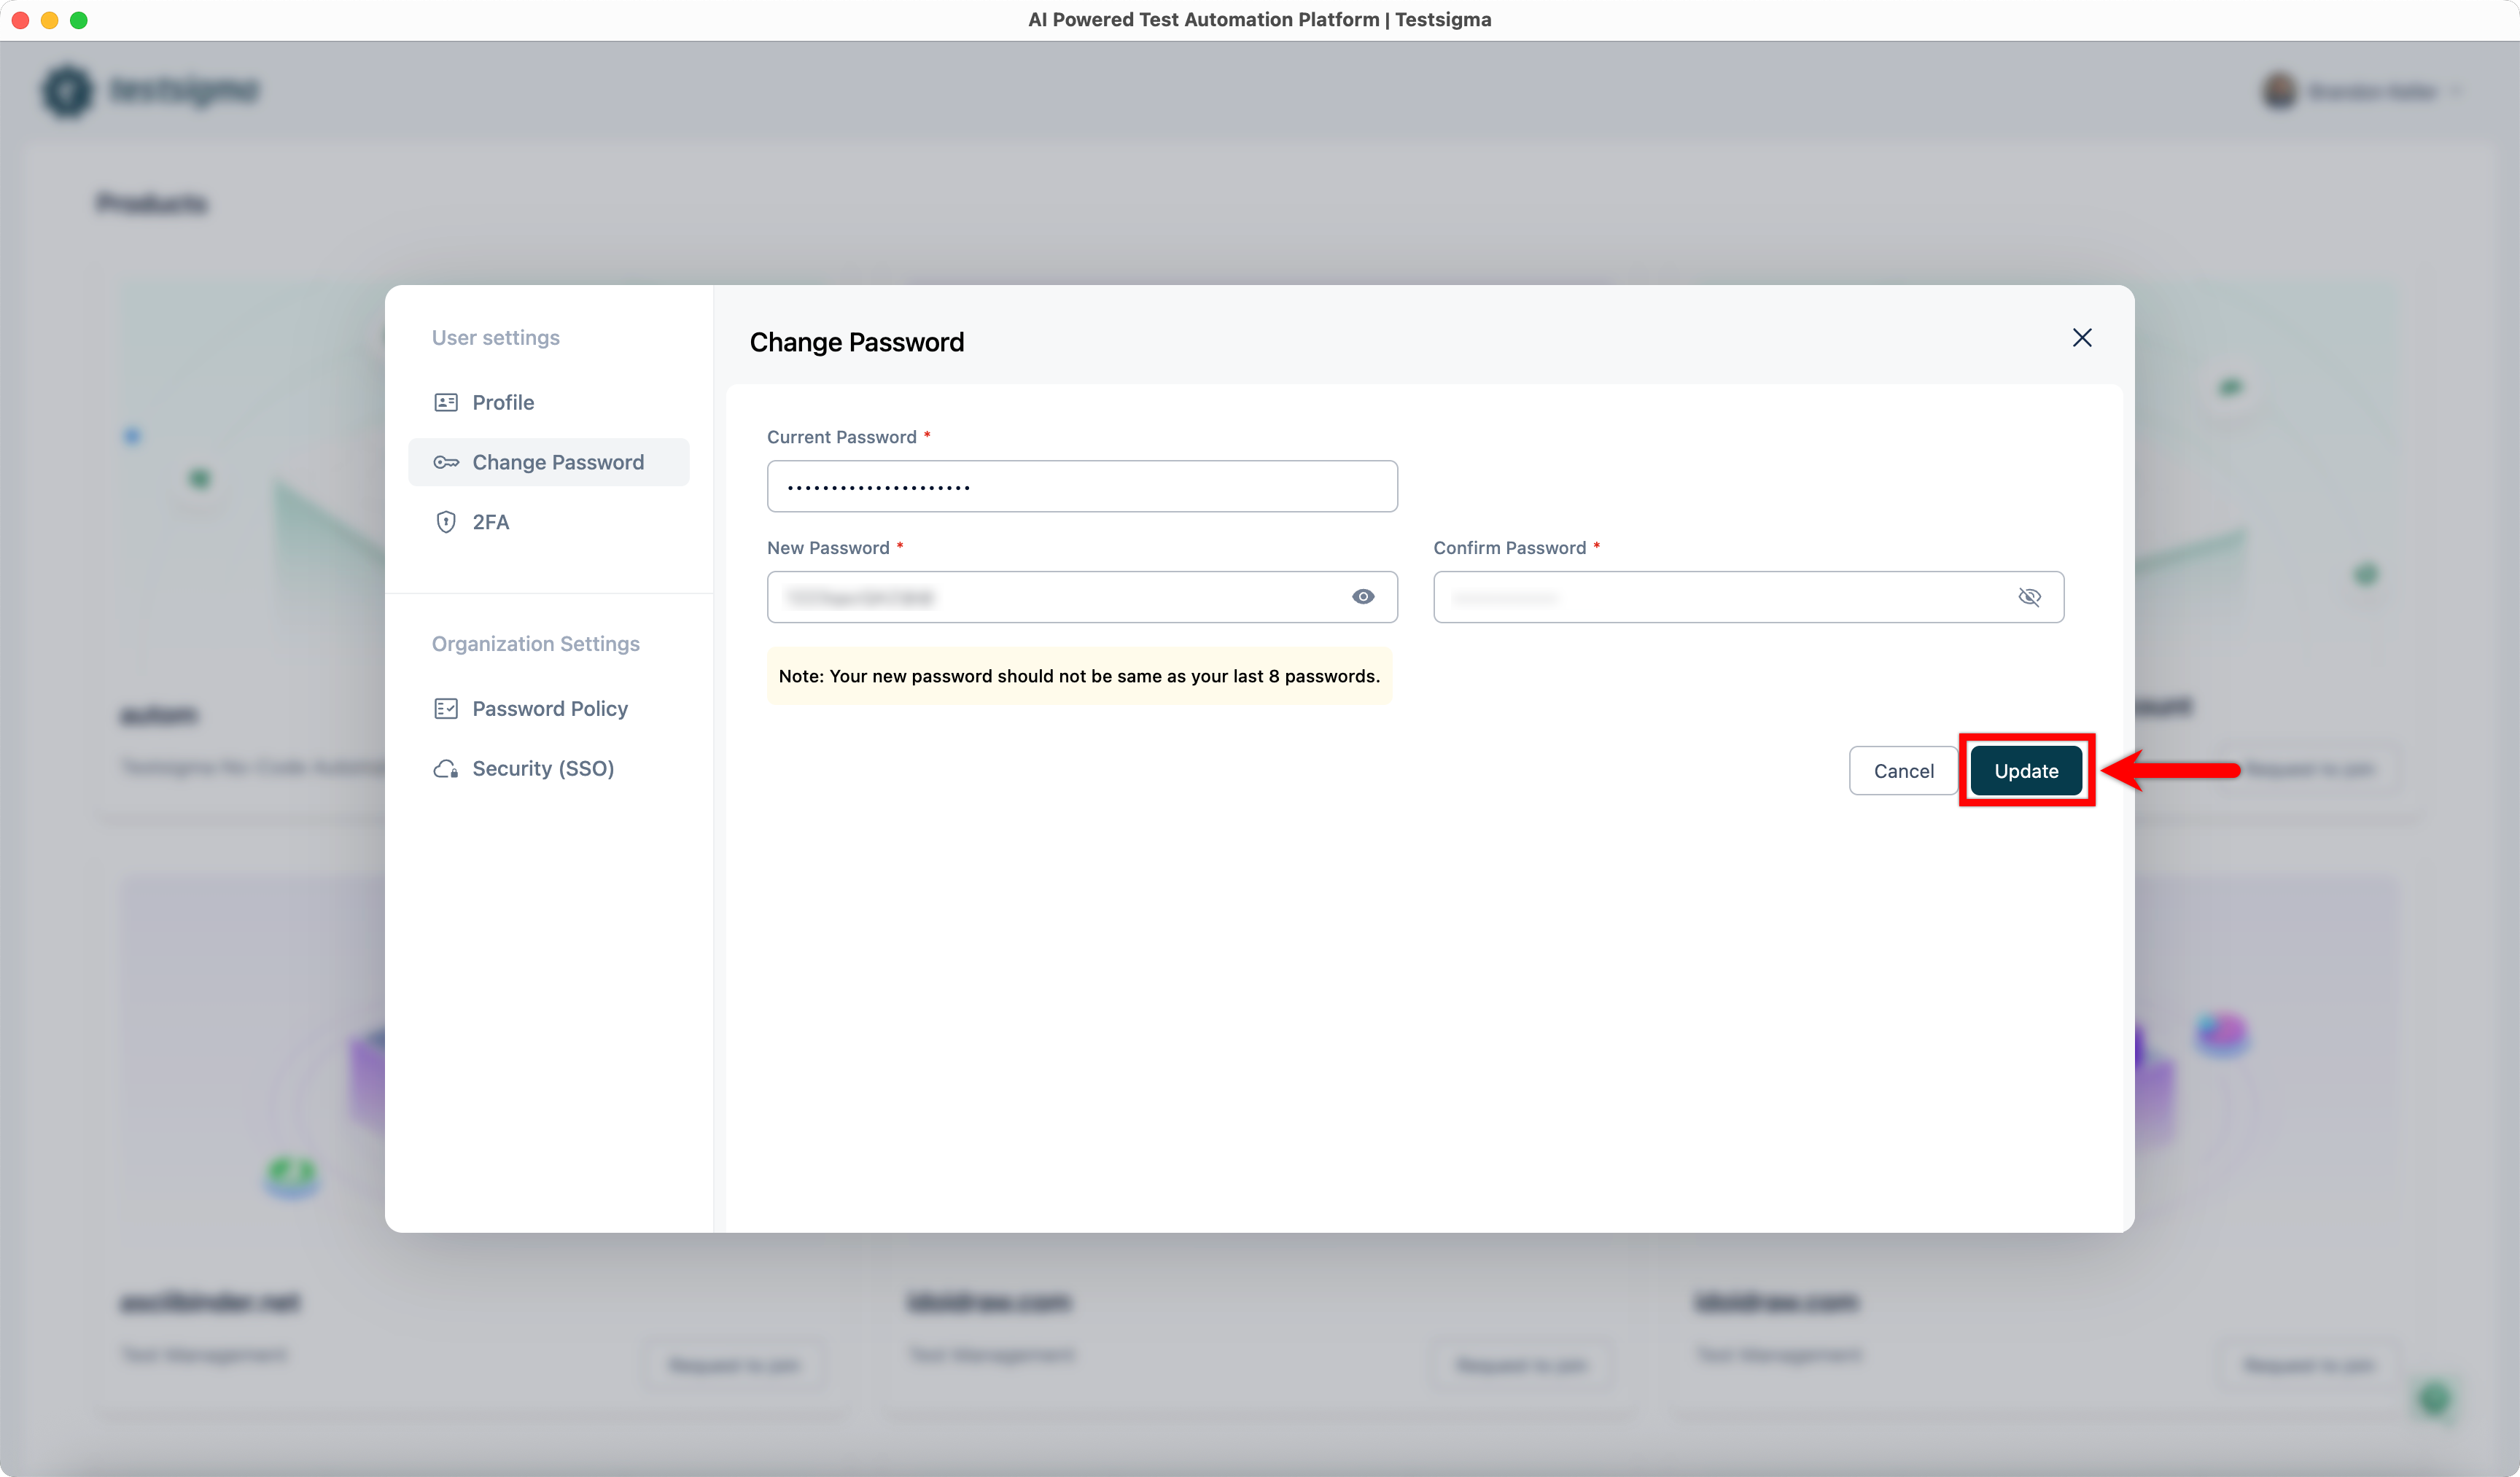Click the Update button
The height and width of the screenshot is (1477, 2520).
point(2026,770)
